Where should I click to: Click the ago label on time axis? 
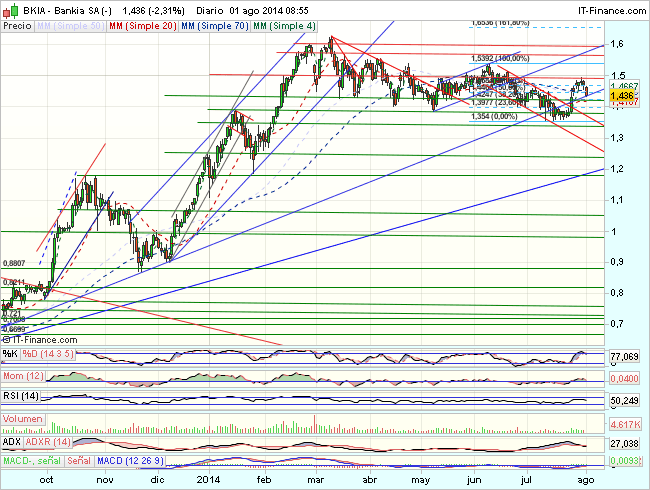(586, 480)
